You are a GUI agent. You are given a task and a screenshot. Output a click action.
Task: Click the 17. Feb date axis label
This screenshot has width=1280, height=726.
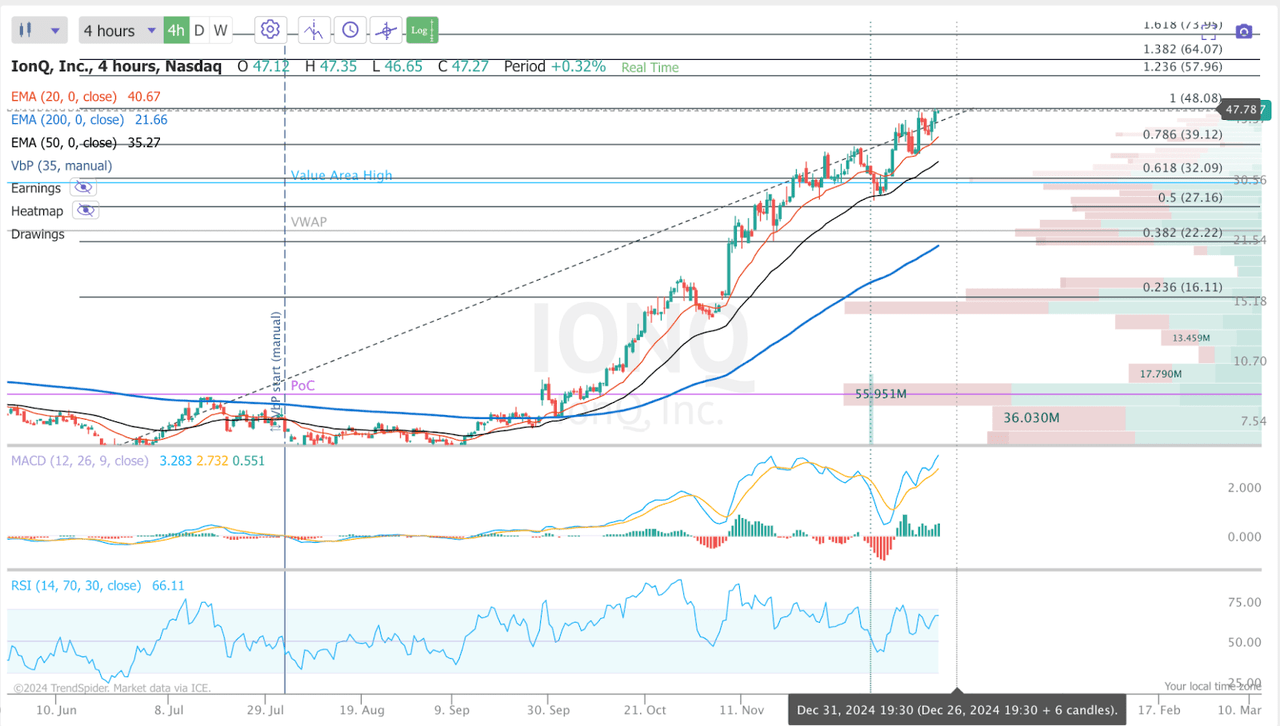tap(1157, 709)
